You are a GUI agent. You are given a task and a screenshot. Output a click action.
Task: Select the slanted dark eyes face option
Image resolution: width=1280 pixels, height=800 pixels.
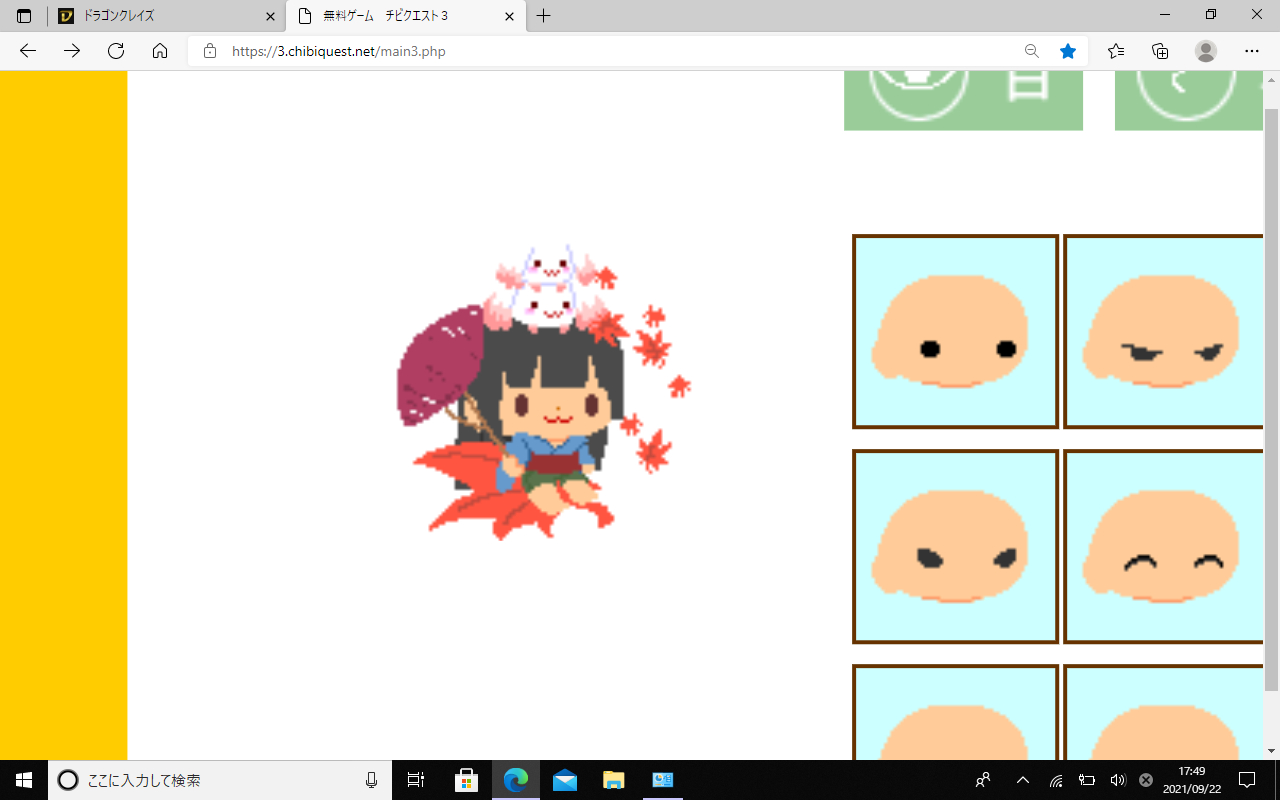coord(955,546)
